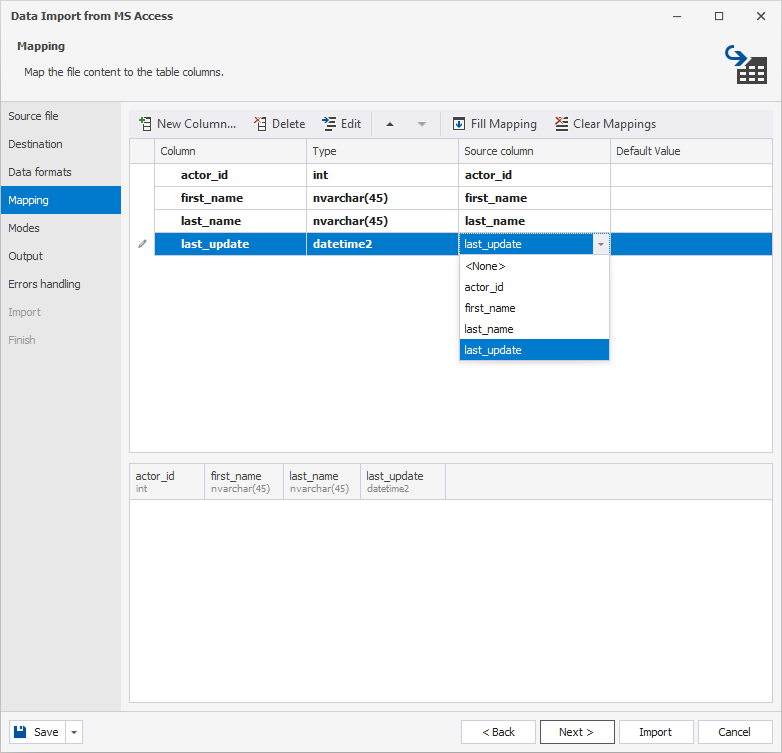The width and height of the screenshot is (782, 753).
Task: Click the last_name preview header
Action: 322,482
